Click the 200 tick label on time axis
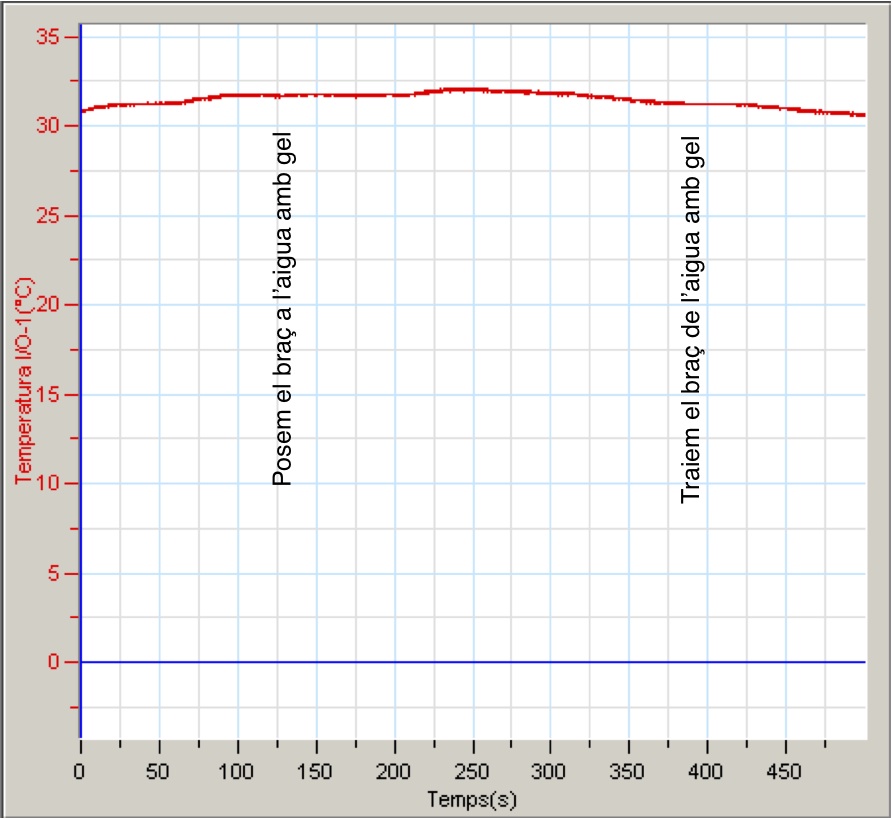This screenshot has width=892, height=818. pyautogui.click(x=394, y=772)
